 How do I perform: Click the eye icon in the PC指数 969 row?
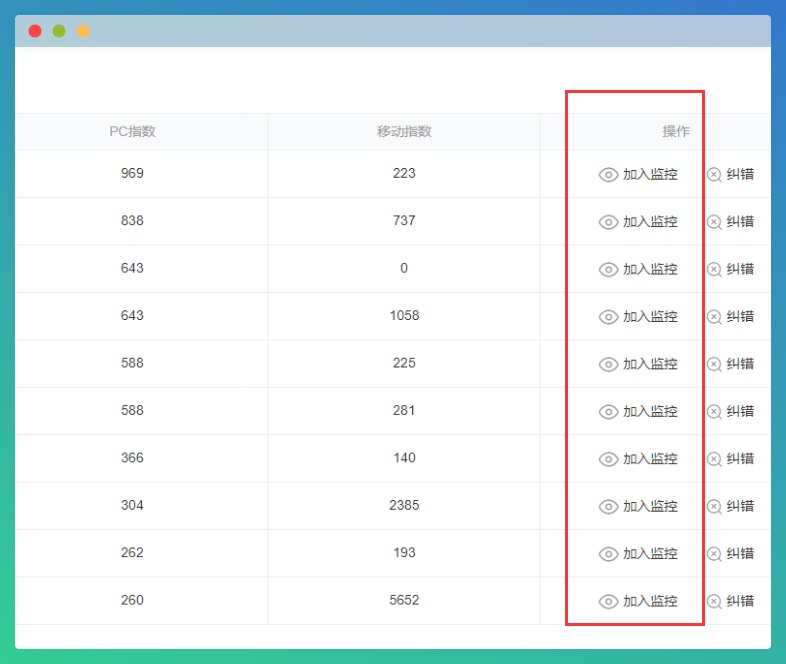tap(608, 175)
